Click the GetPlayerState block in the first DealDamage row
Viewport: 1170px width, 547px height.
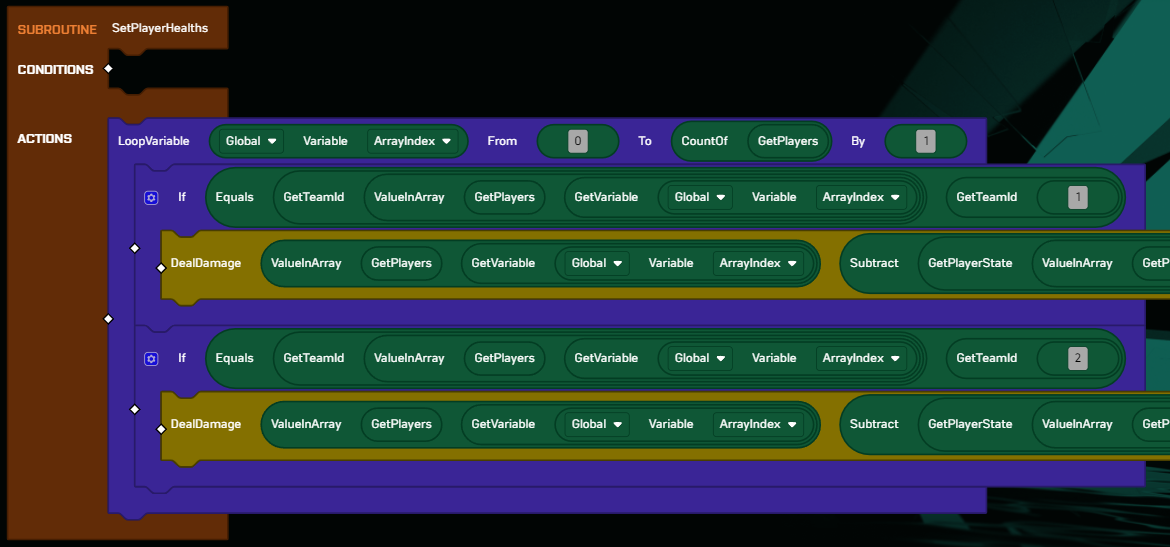pos(970,263)
